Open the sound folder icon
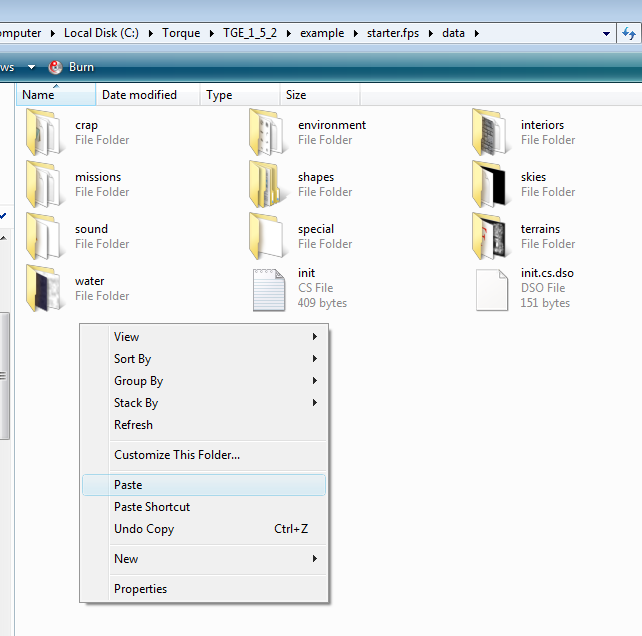Viewport: 642px width, 636px height. point(45,236)
